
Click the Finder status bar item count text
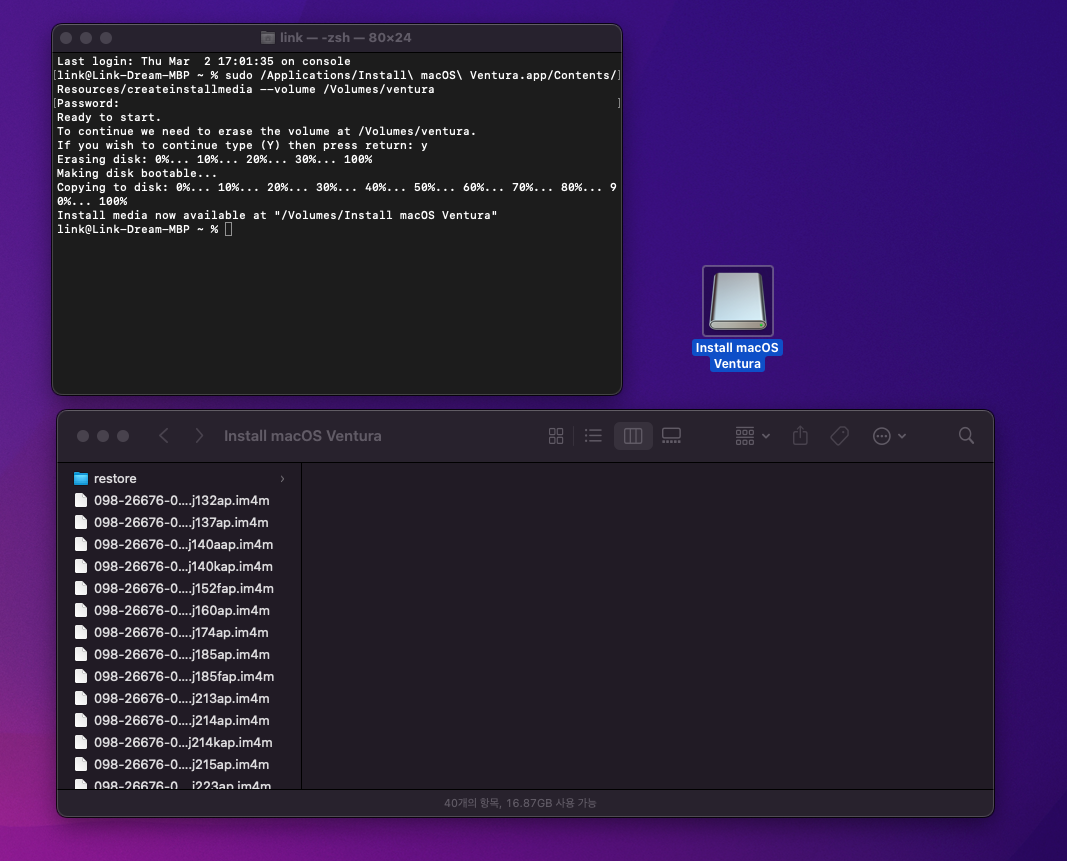point(520,803)
